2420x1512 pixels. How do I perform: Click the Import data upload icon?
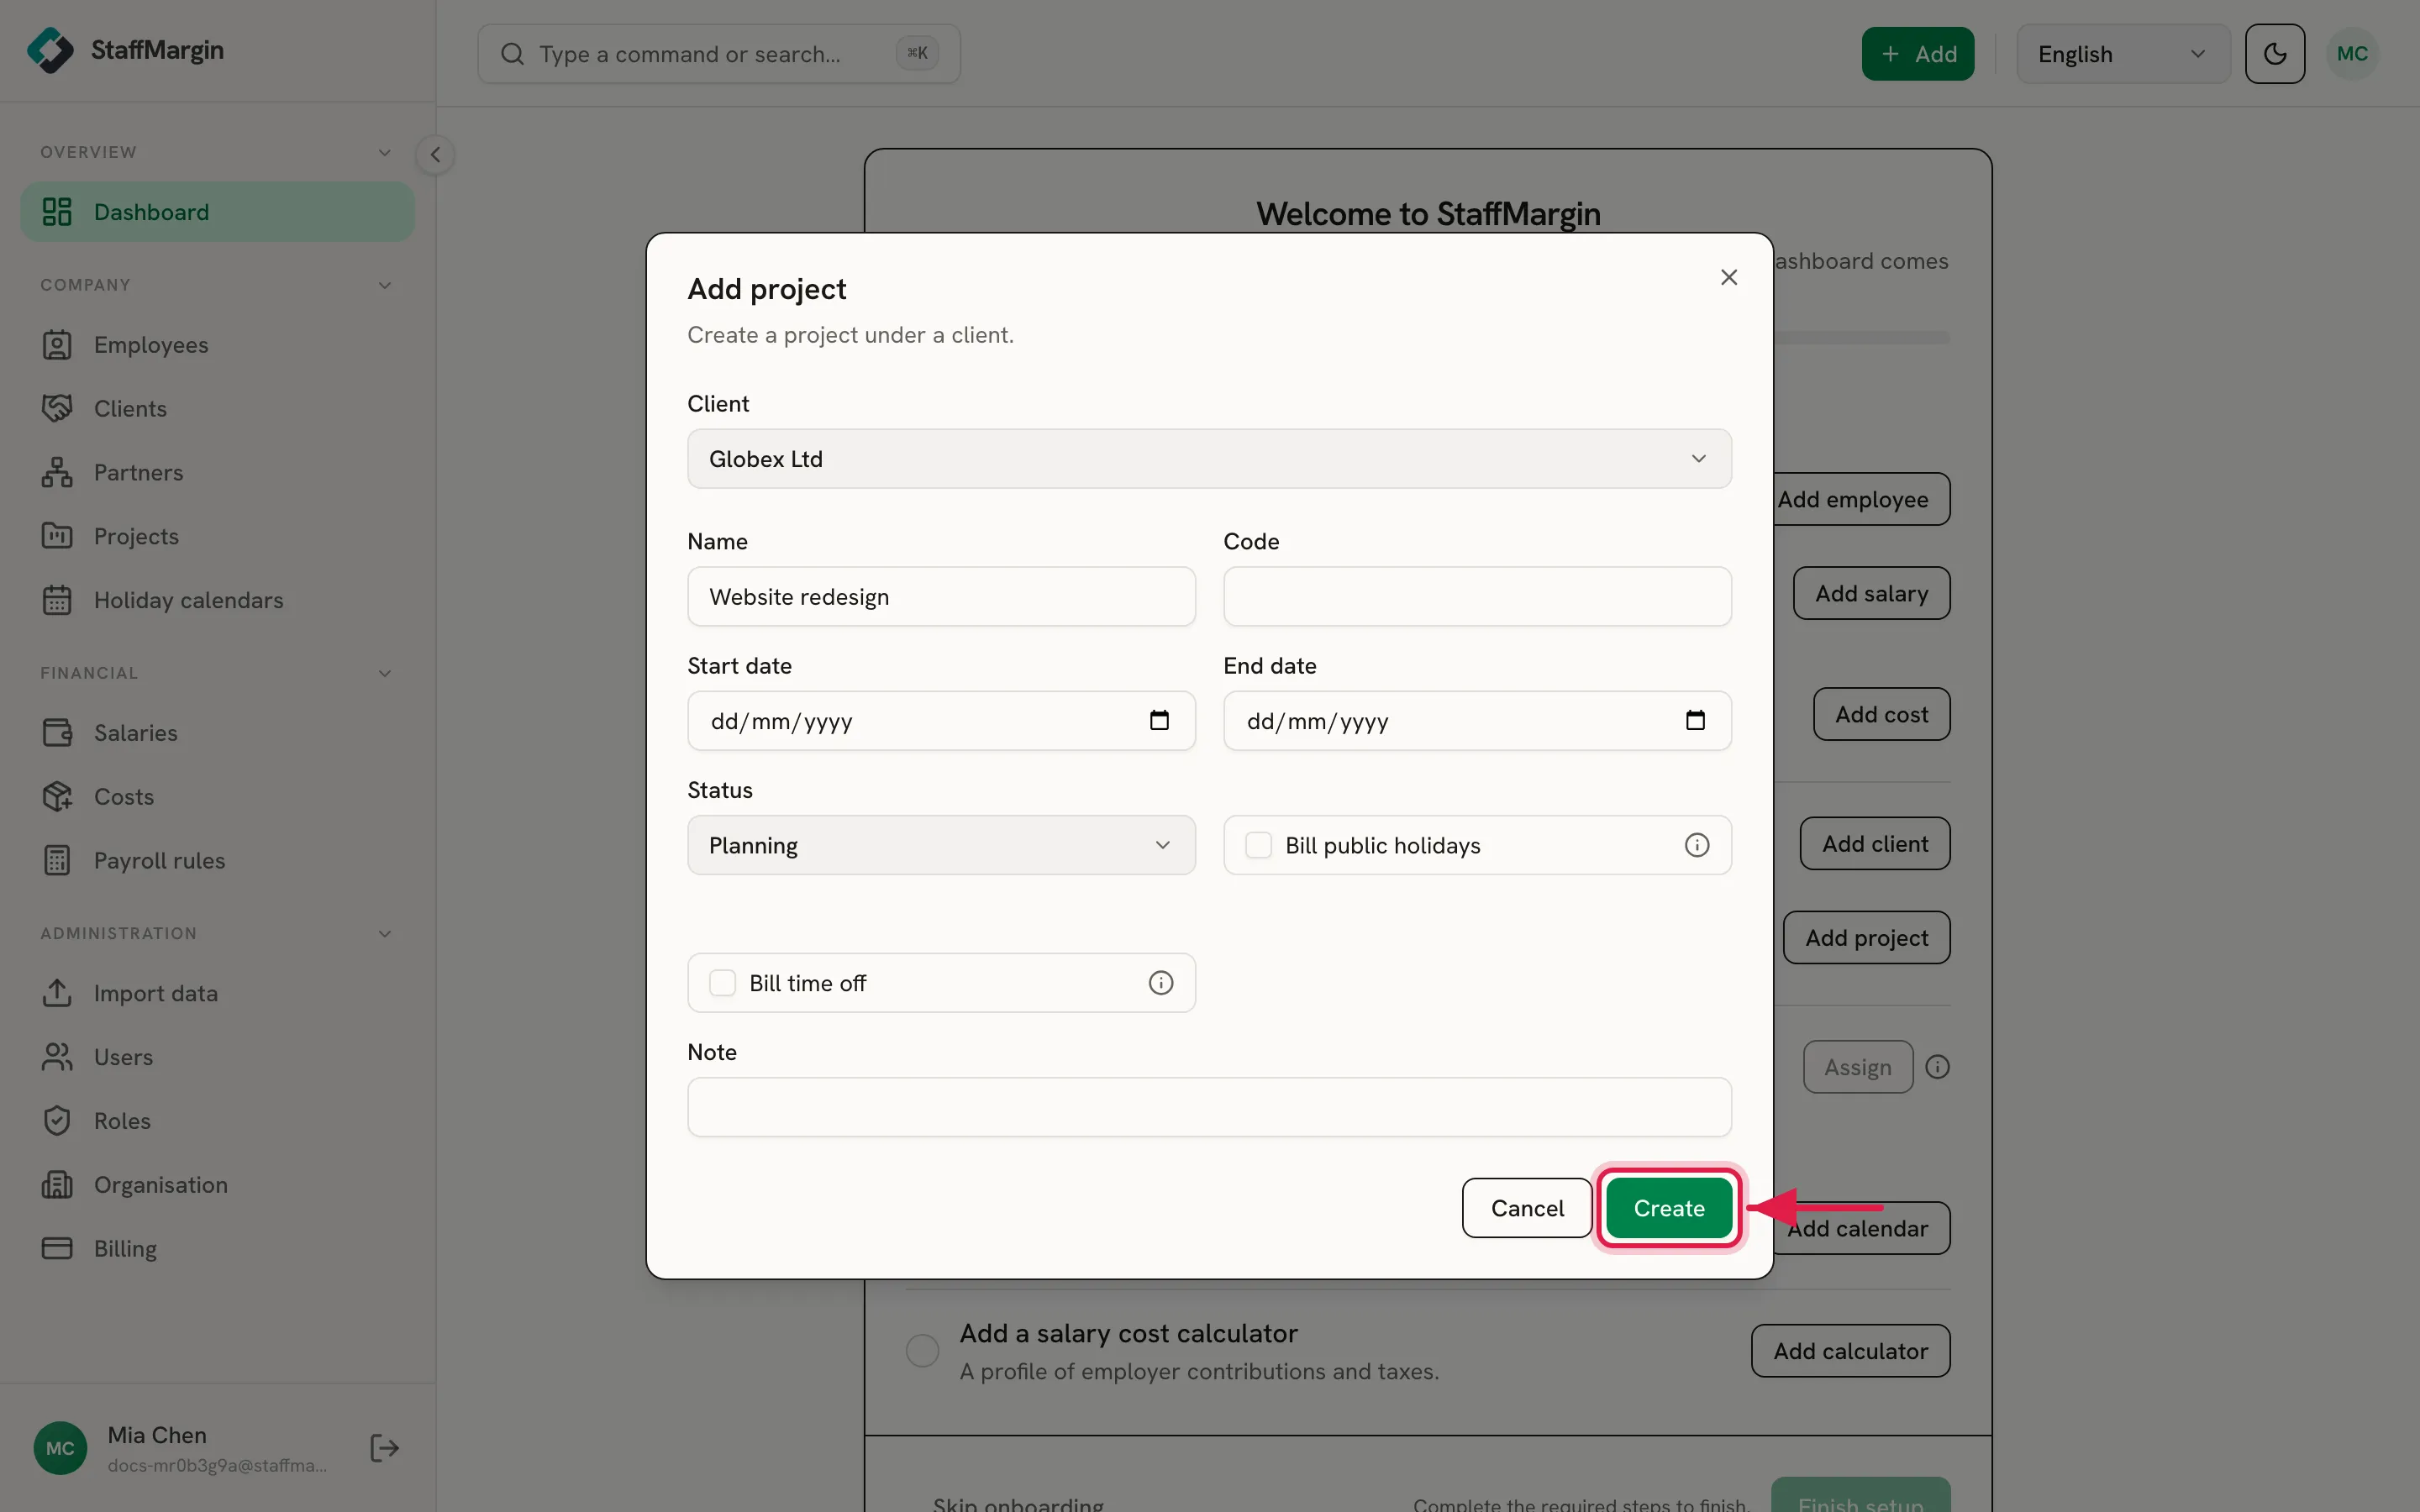pyautogui.click(x=57, y=993)
